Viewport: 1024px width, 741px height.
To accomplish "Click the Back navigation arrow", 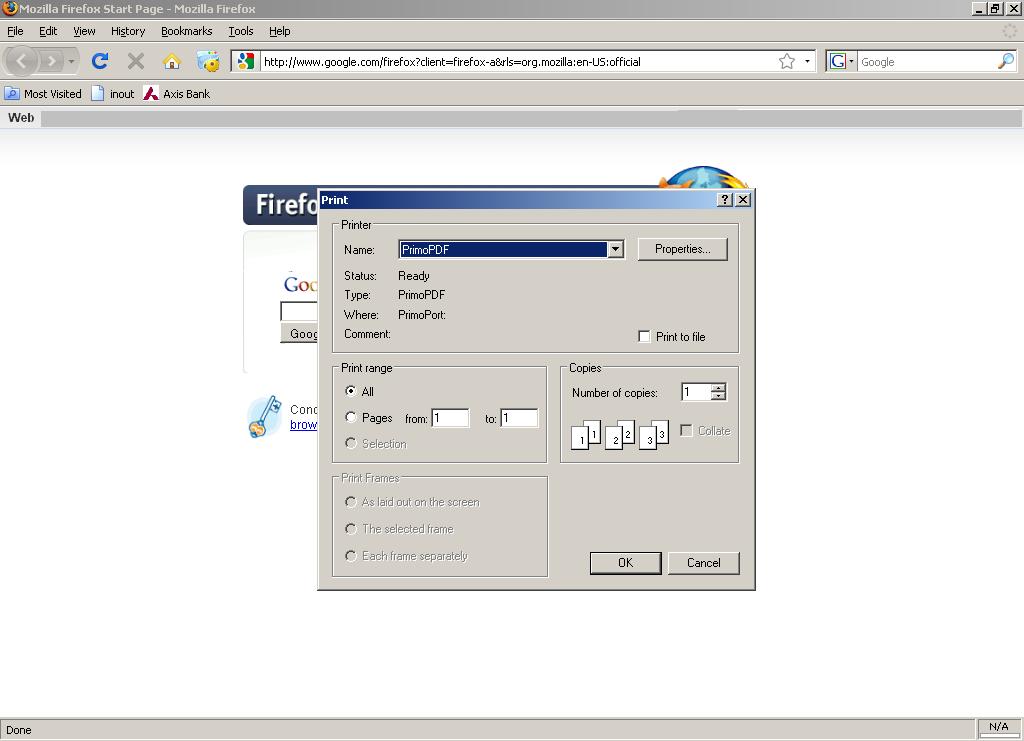I will (21, 61).
